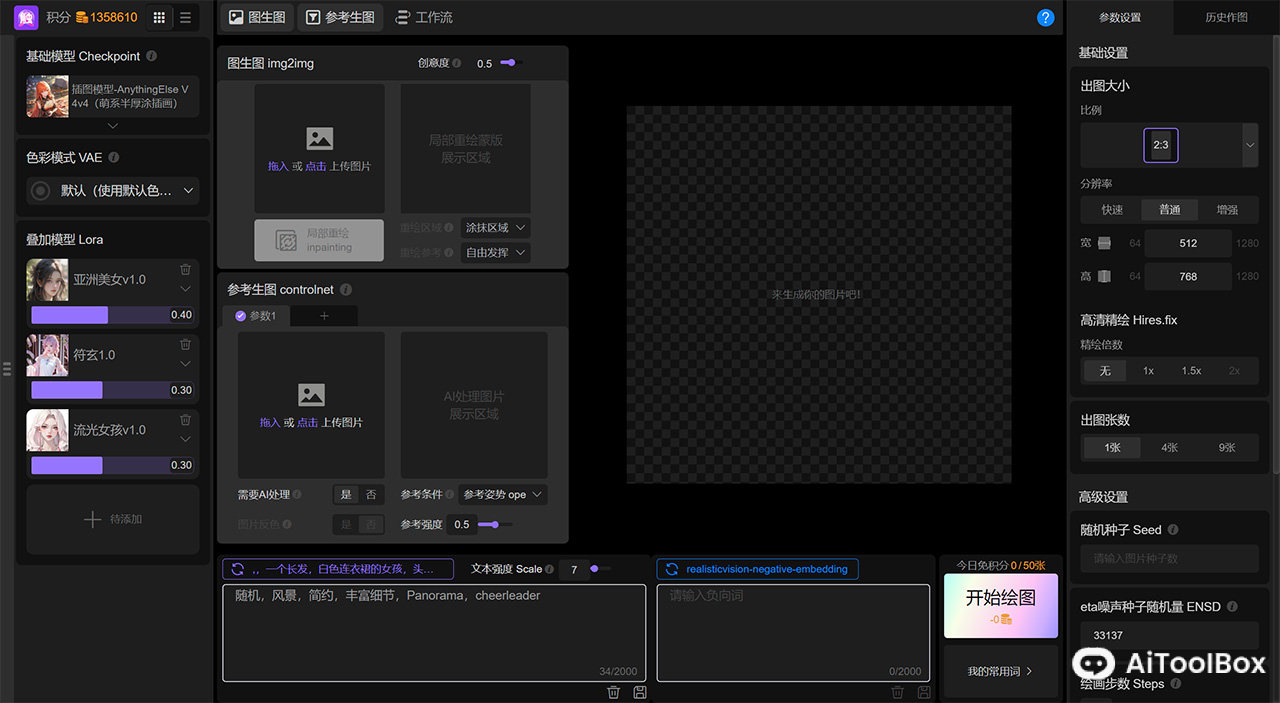Click the 随机种子 Seed input field
The height and width of the screenshot is (703, 1280).
click(x=1169, y=558)
